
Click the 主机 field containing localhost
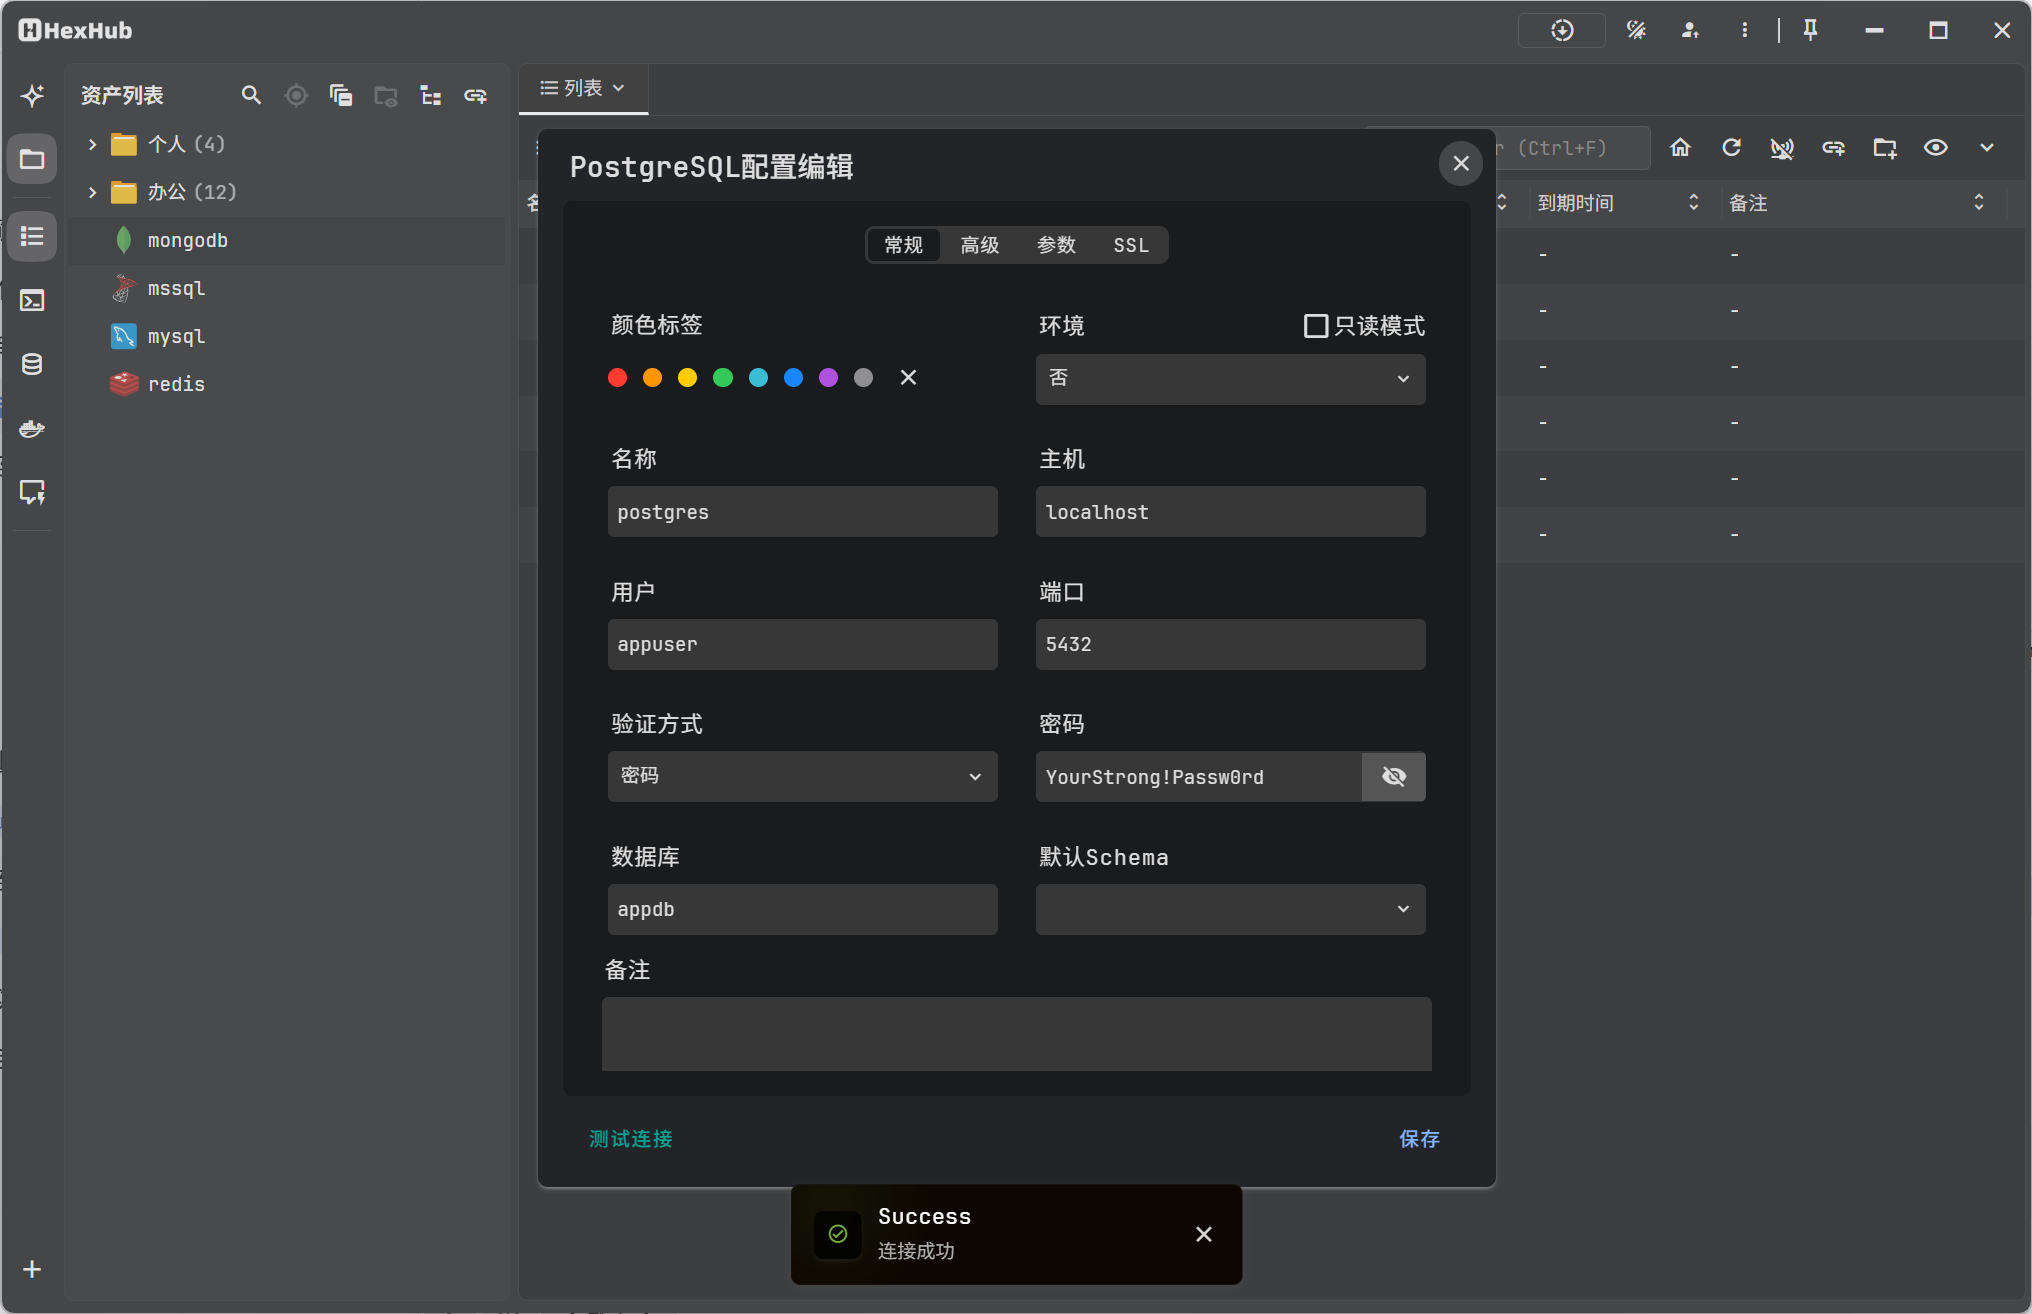[1230, 512]
